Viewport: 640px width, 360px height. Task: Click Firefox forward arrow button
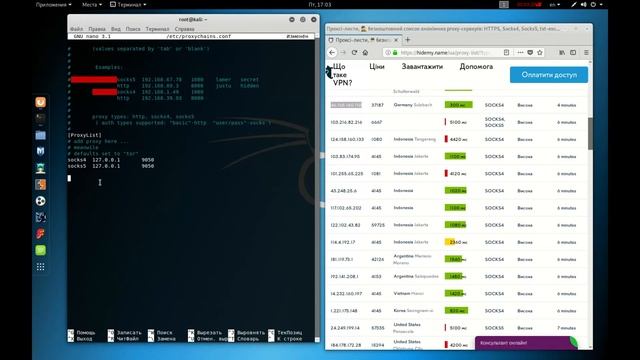(x=343, y=52)
